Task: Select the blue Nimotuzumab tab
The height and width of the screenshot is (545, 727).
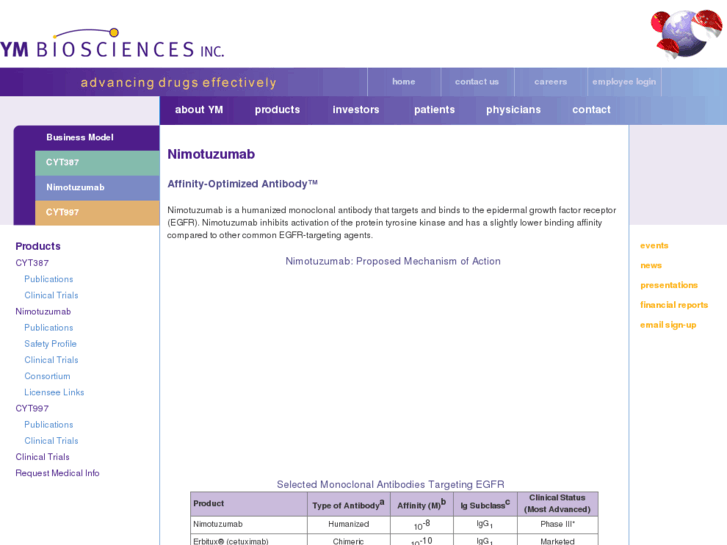Action: point(97,188)
